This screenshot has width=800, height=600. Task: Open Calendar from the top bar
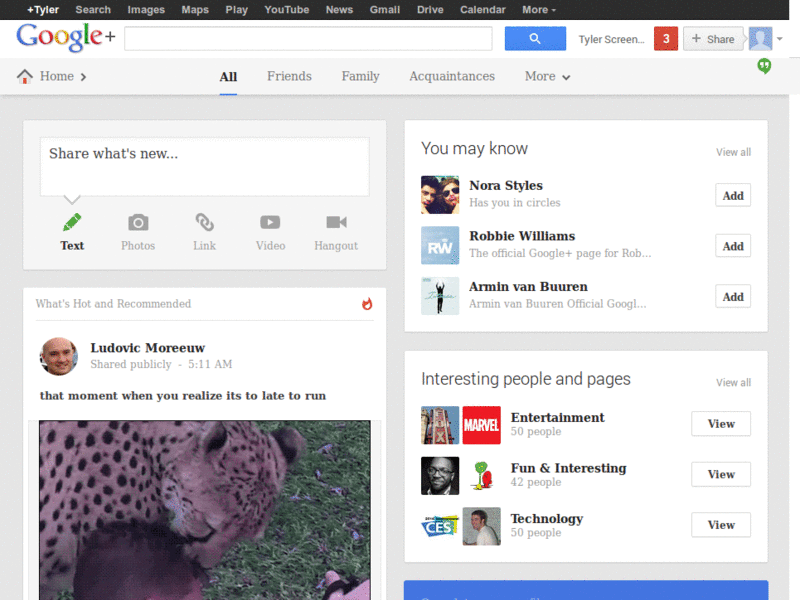point(483,10)
